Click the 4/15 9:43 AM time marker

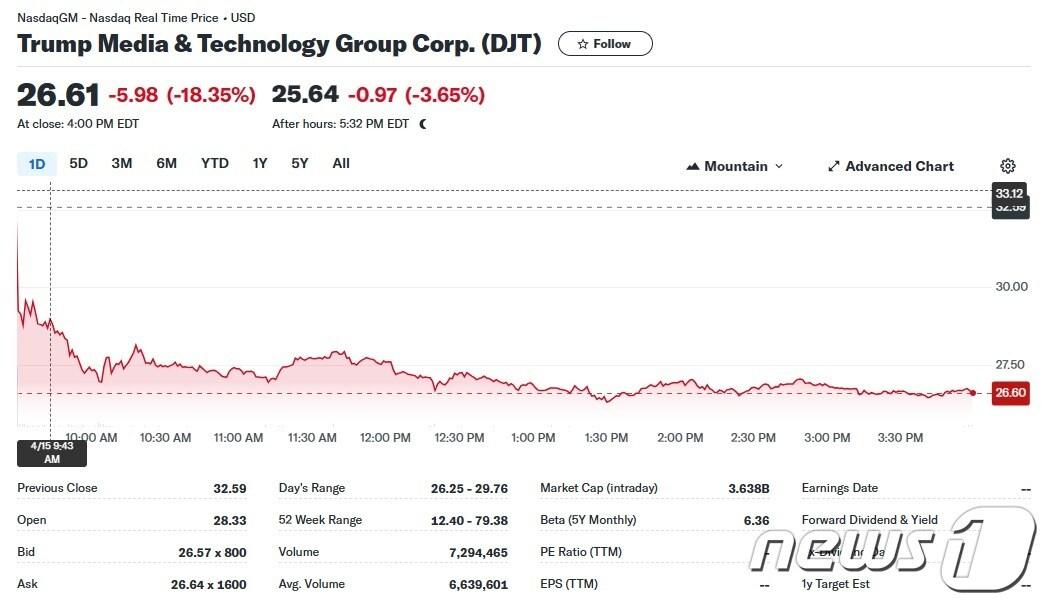[52, 453]
